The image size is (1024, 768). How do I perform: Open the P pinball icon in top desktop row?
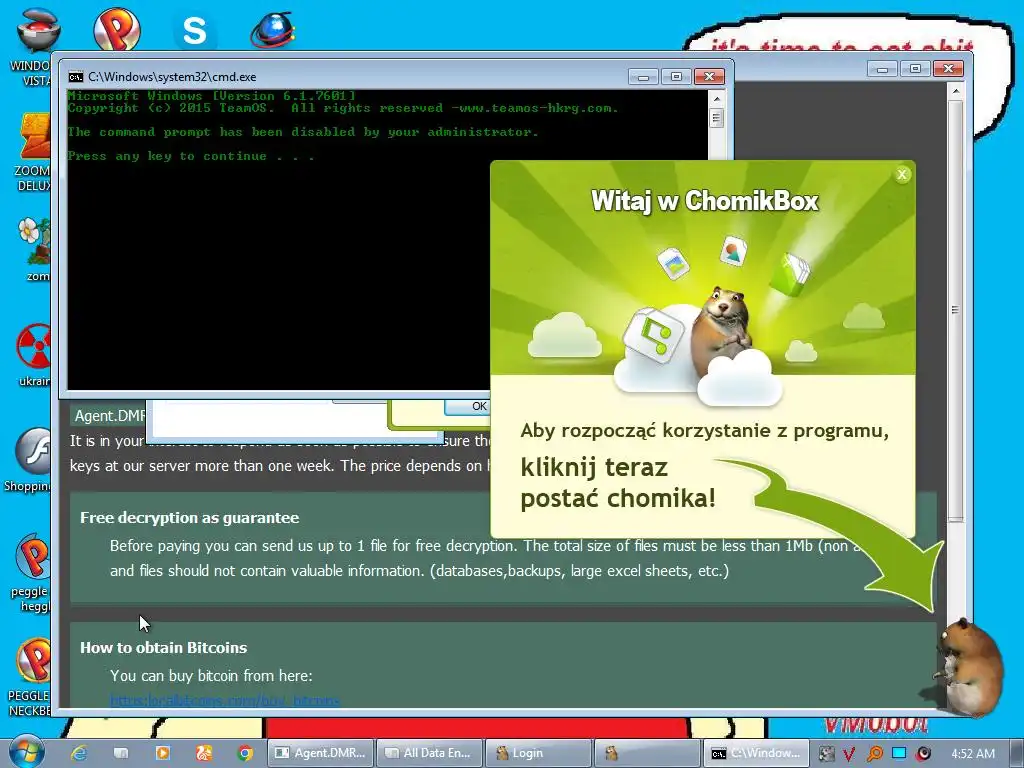[116, 29]
